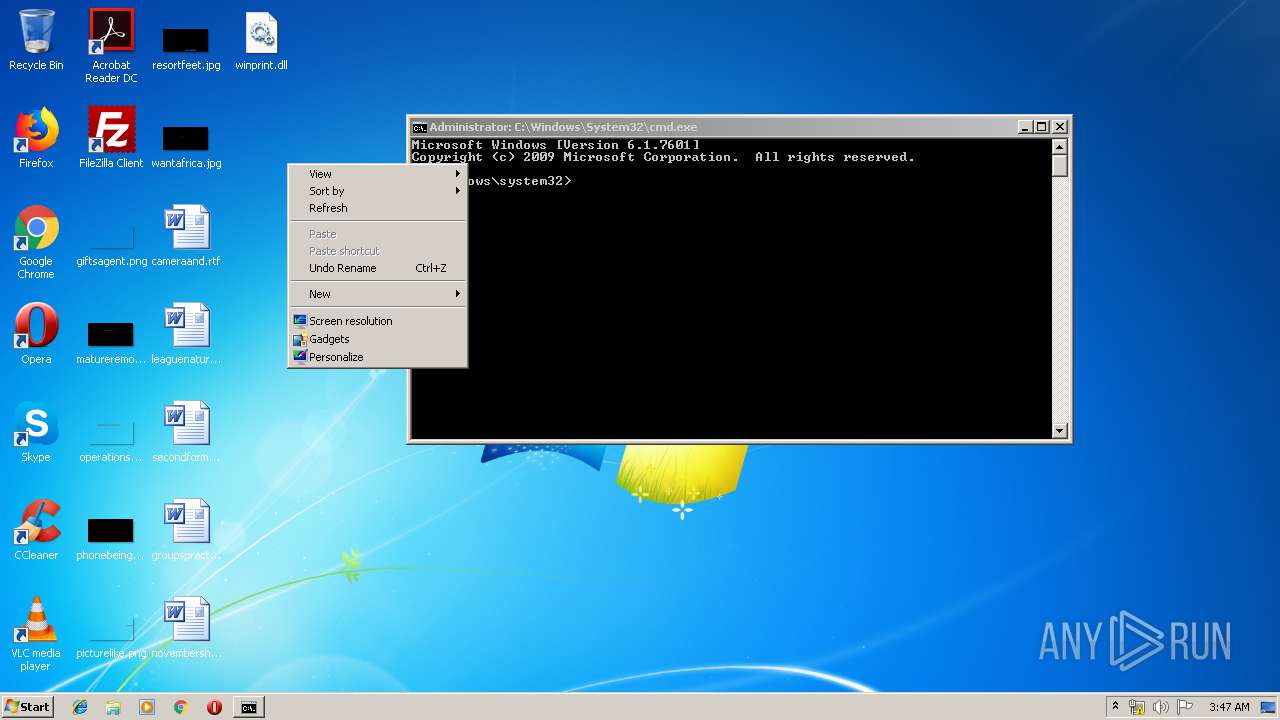Open Windows Explorer from taskbar
1280x720 pixels.
[x=113, y=707]
